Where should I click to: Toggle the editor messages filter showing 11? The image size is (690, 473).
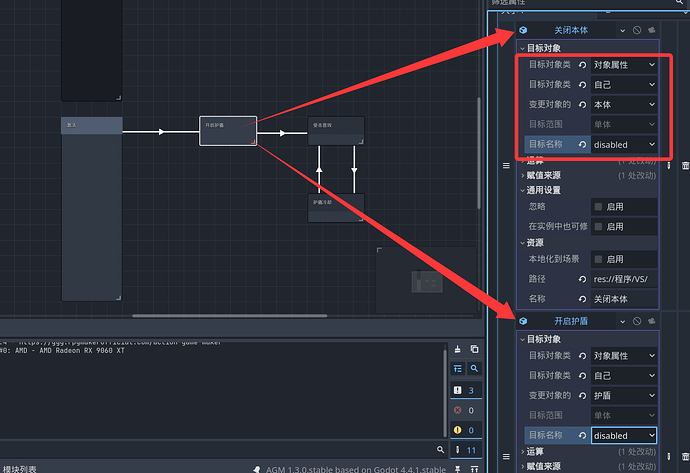click(x=466, y=450)
